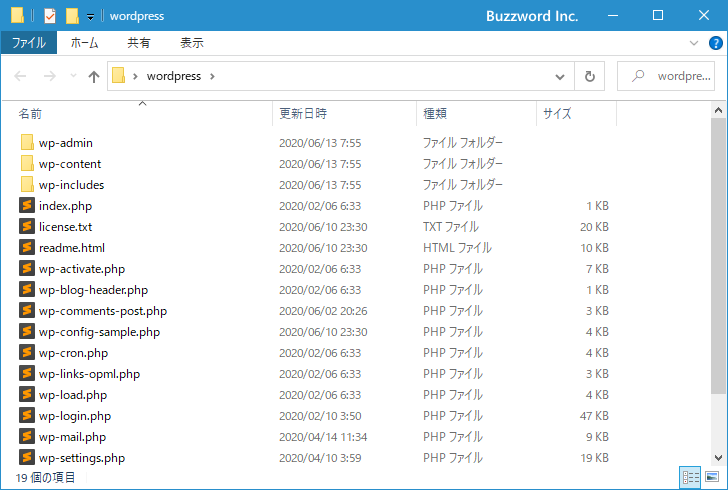
Task: Select the wp-config-sample.php file name
Action: click(99, 332)
